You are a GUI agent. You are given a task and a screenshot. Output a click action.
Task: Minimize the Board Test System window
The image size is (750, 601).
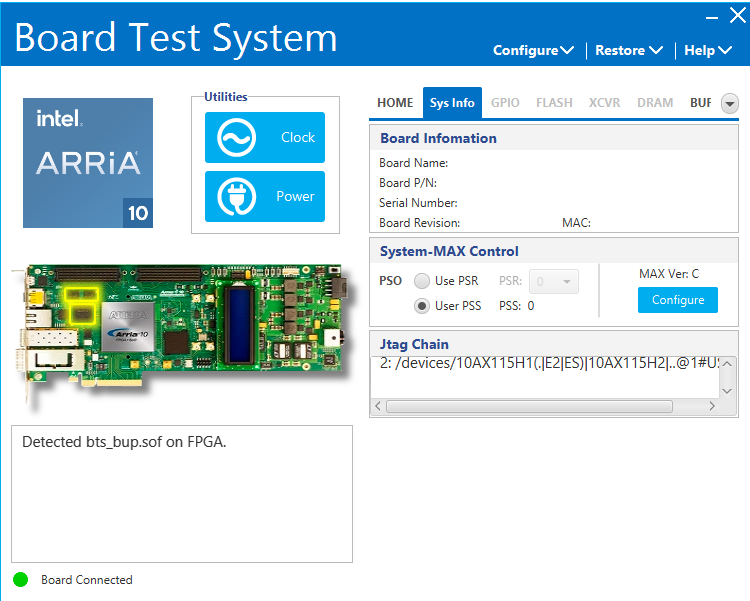click(x=713, y=17)
